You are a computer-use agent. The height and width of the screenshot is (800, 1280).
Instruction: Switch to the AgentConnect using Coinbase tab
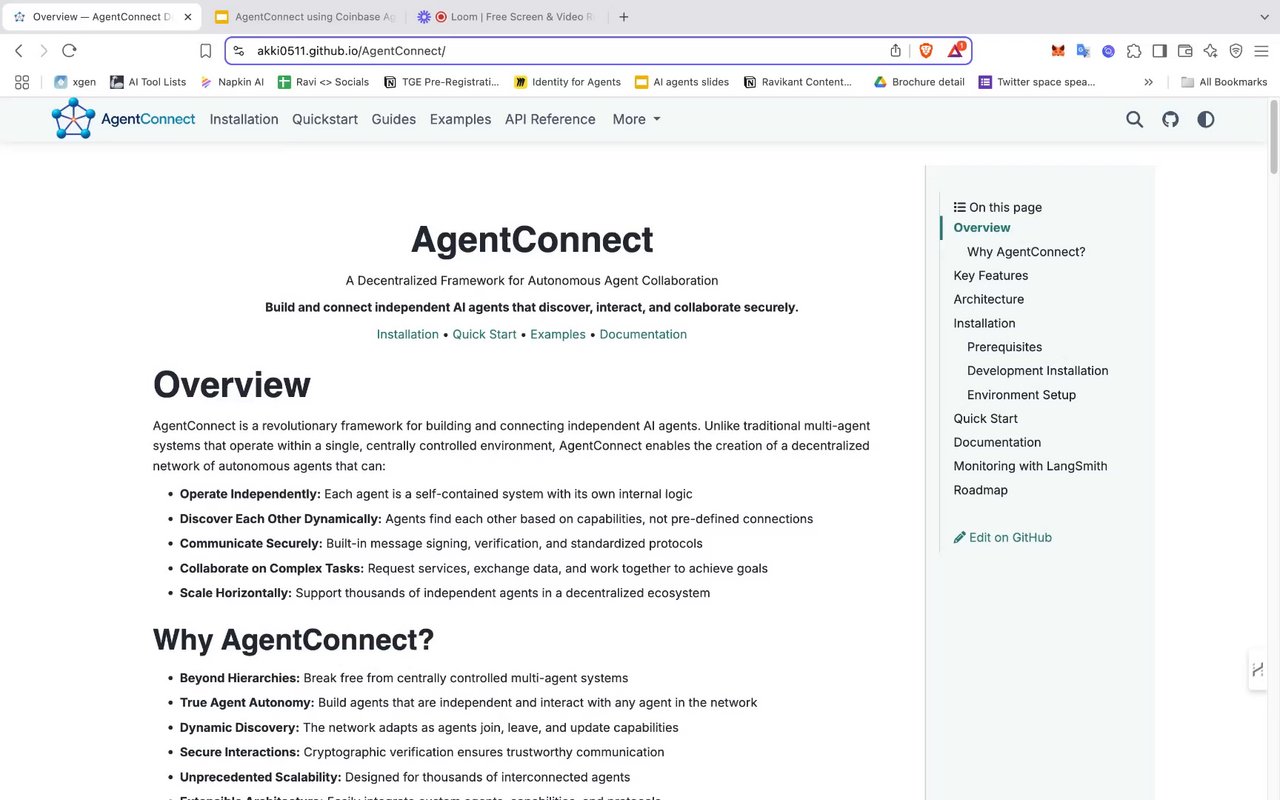point(305,17)
